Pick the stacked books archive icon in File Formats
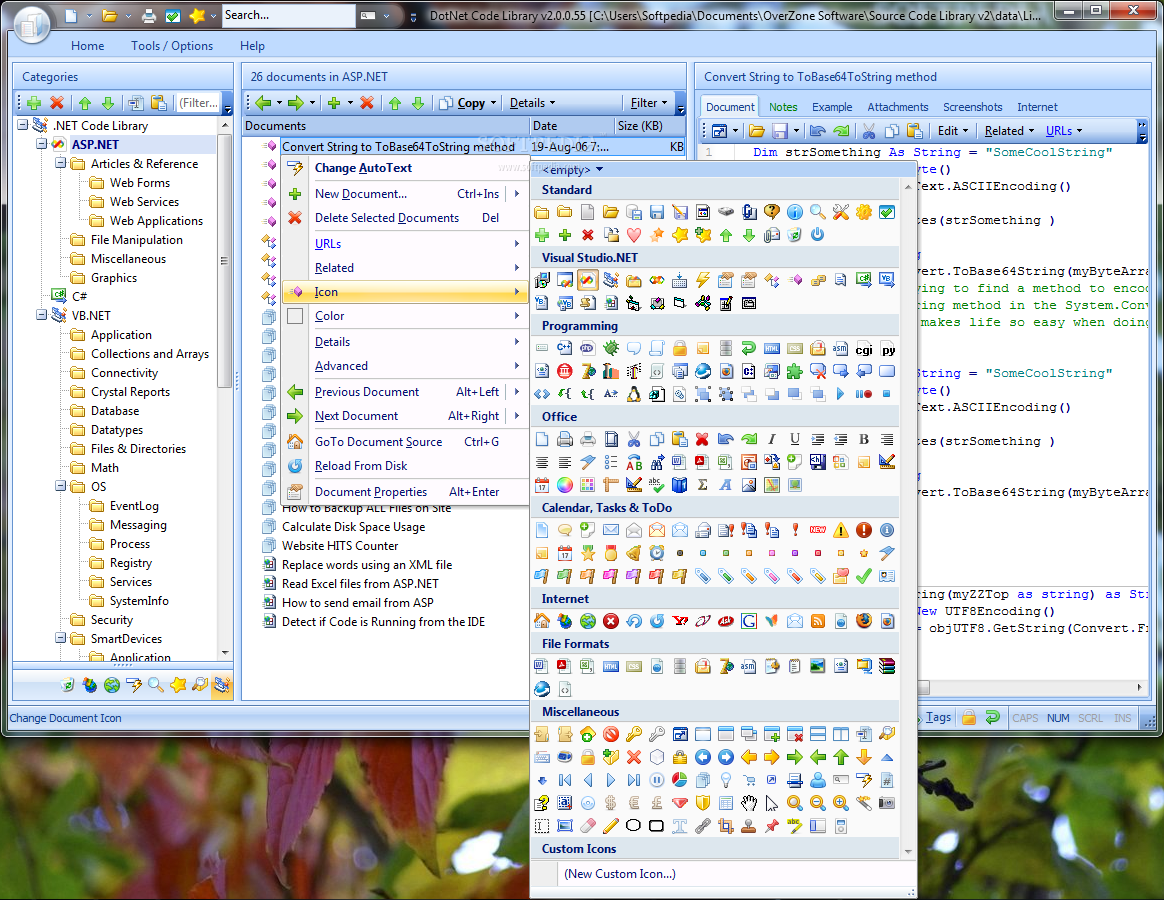1164x900 pixels. coord(887,666)
